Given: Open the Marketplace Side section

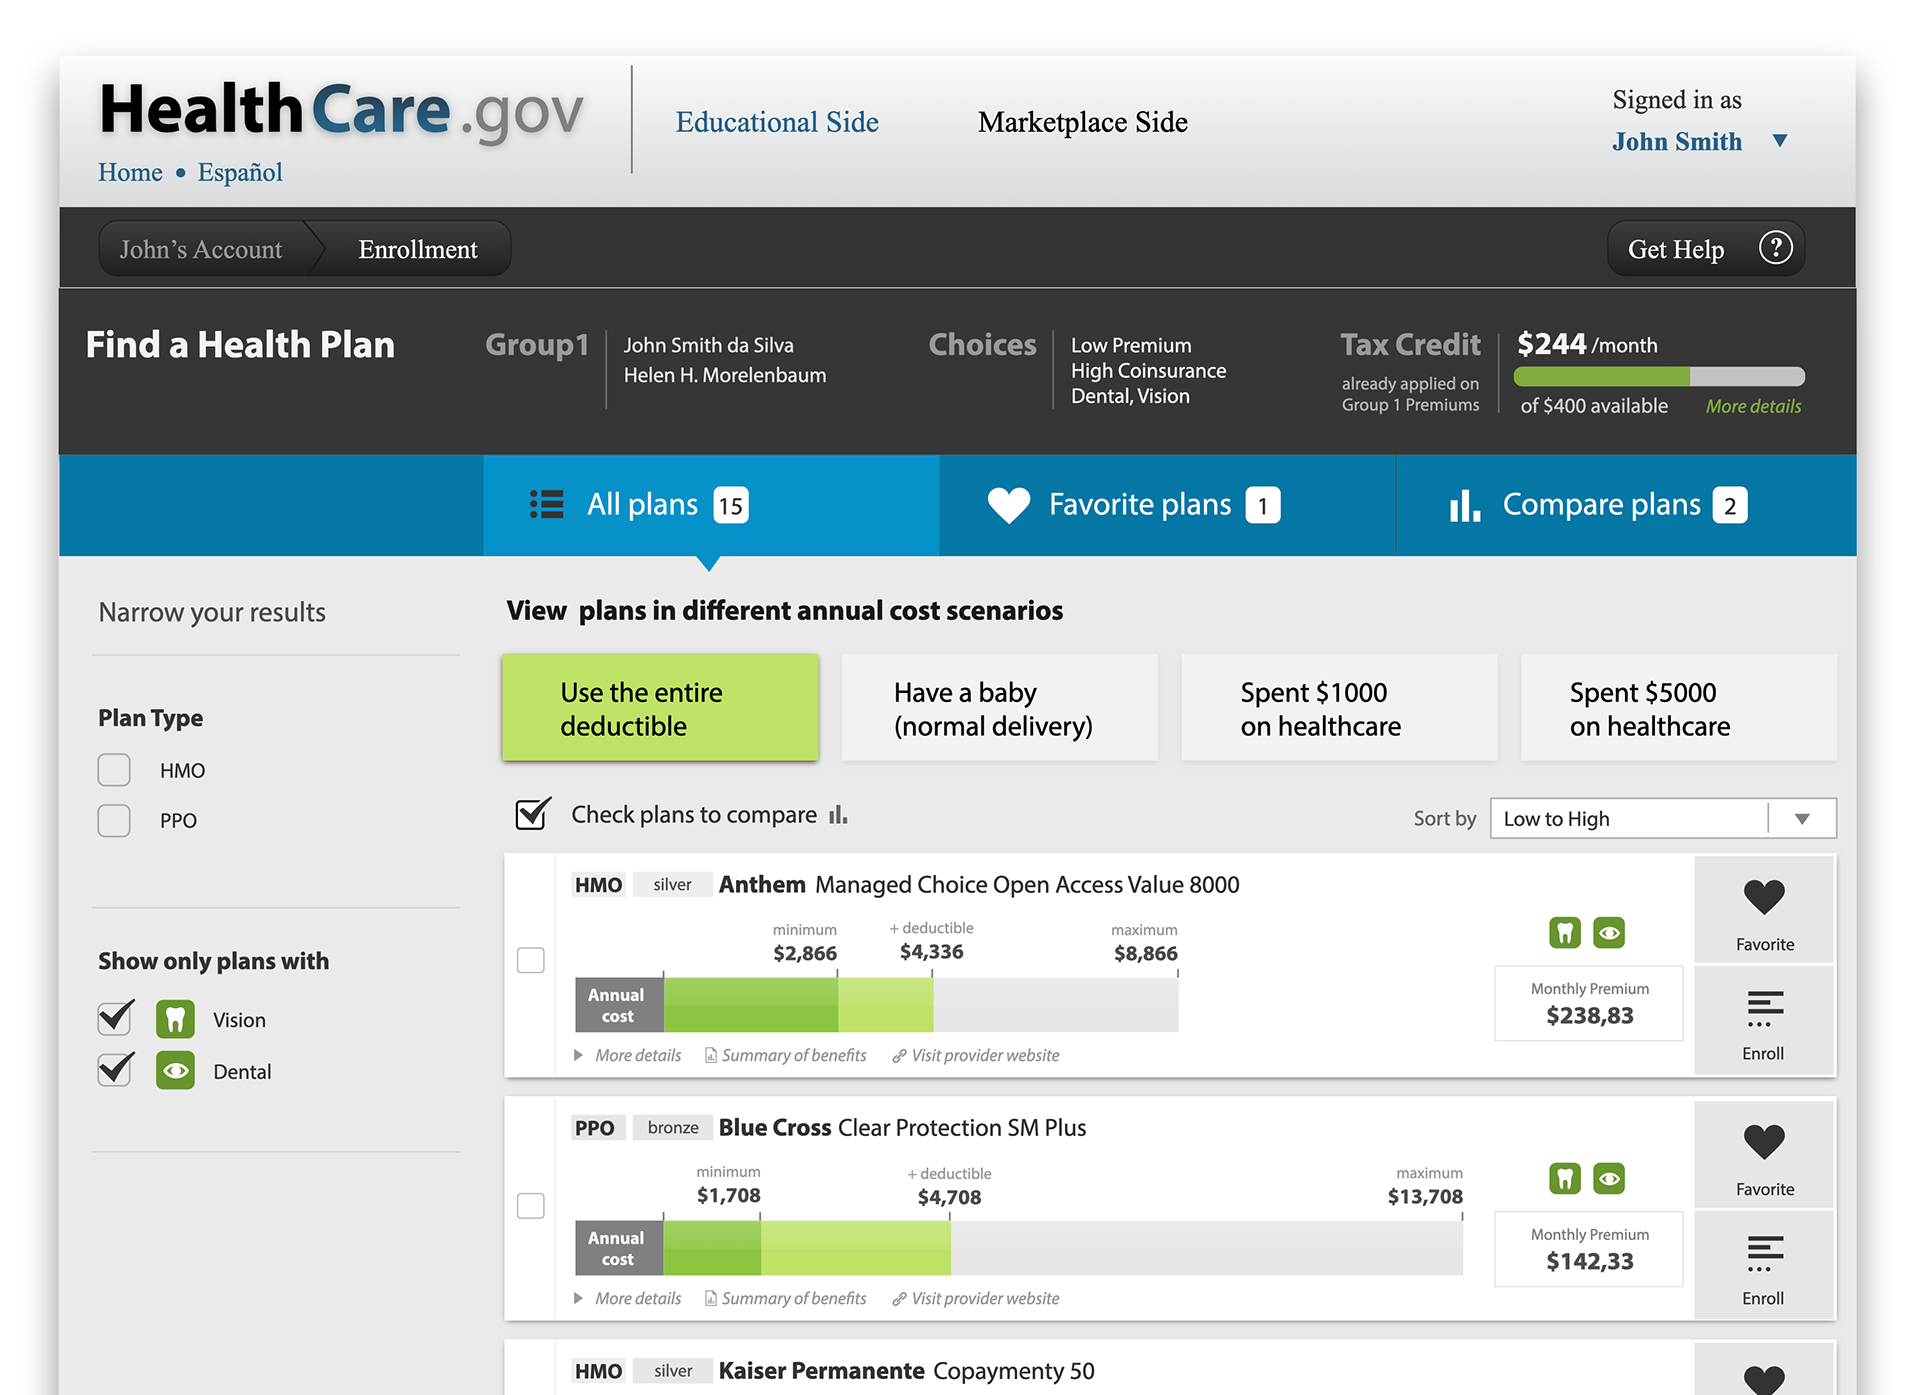Looking at the screenshot, I should [1083, 122].
